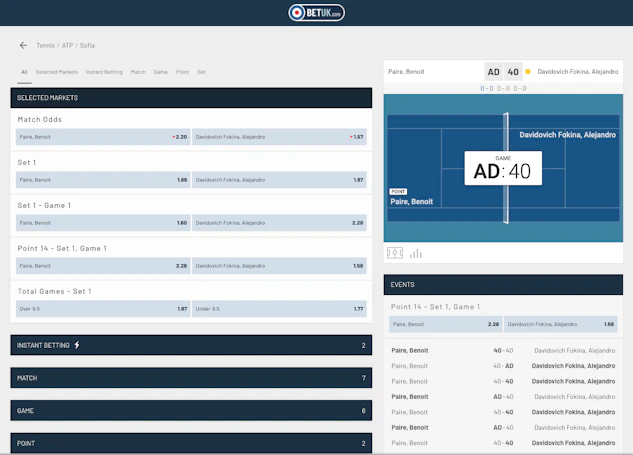Bet on Davidovich Fokina Match Odds 1.57
The image size is (633, 455).
pyautogui.click(x=279, y=137)
